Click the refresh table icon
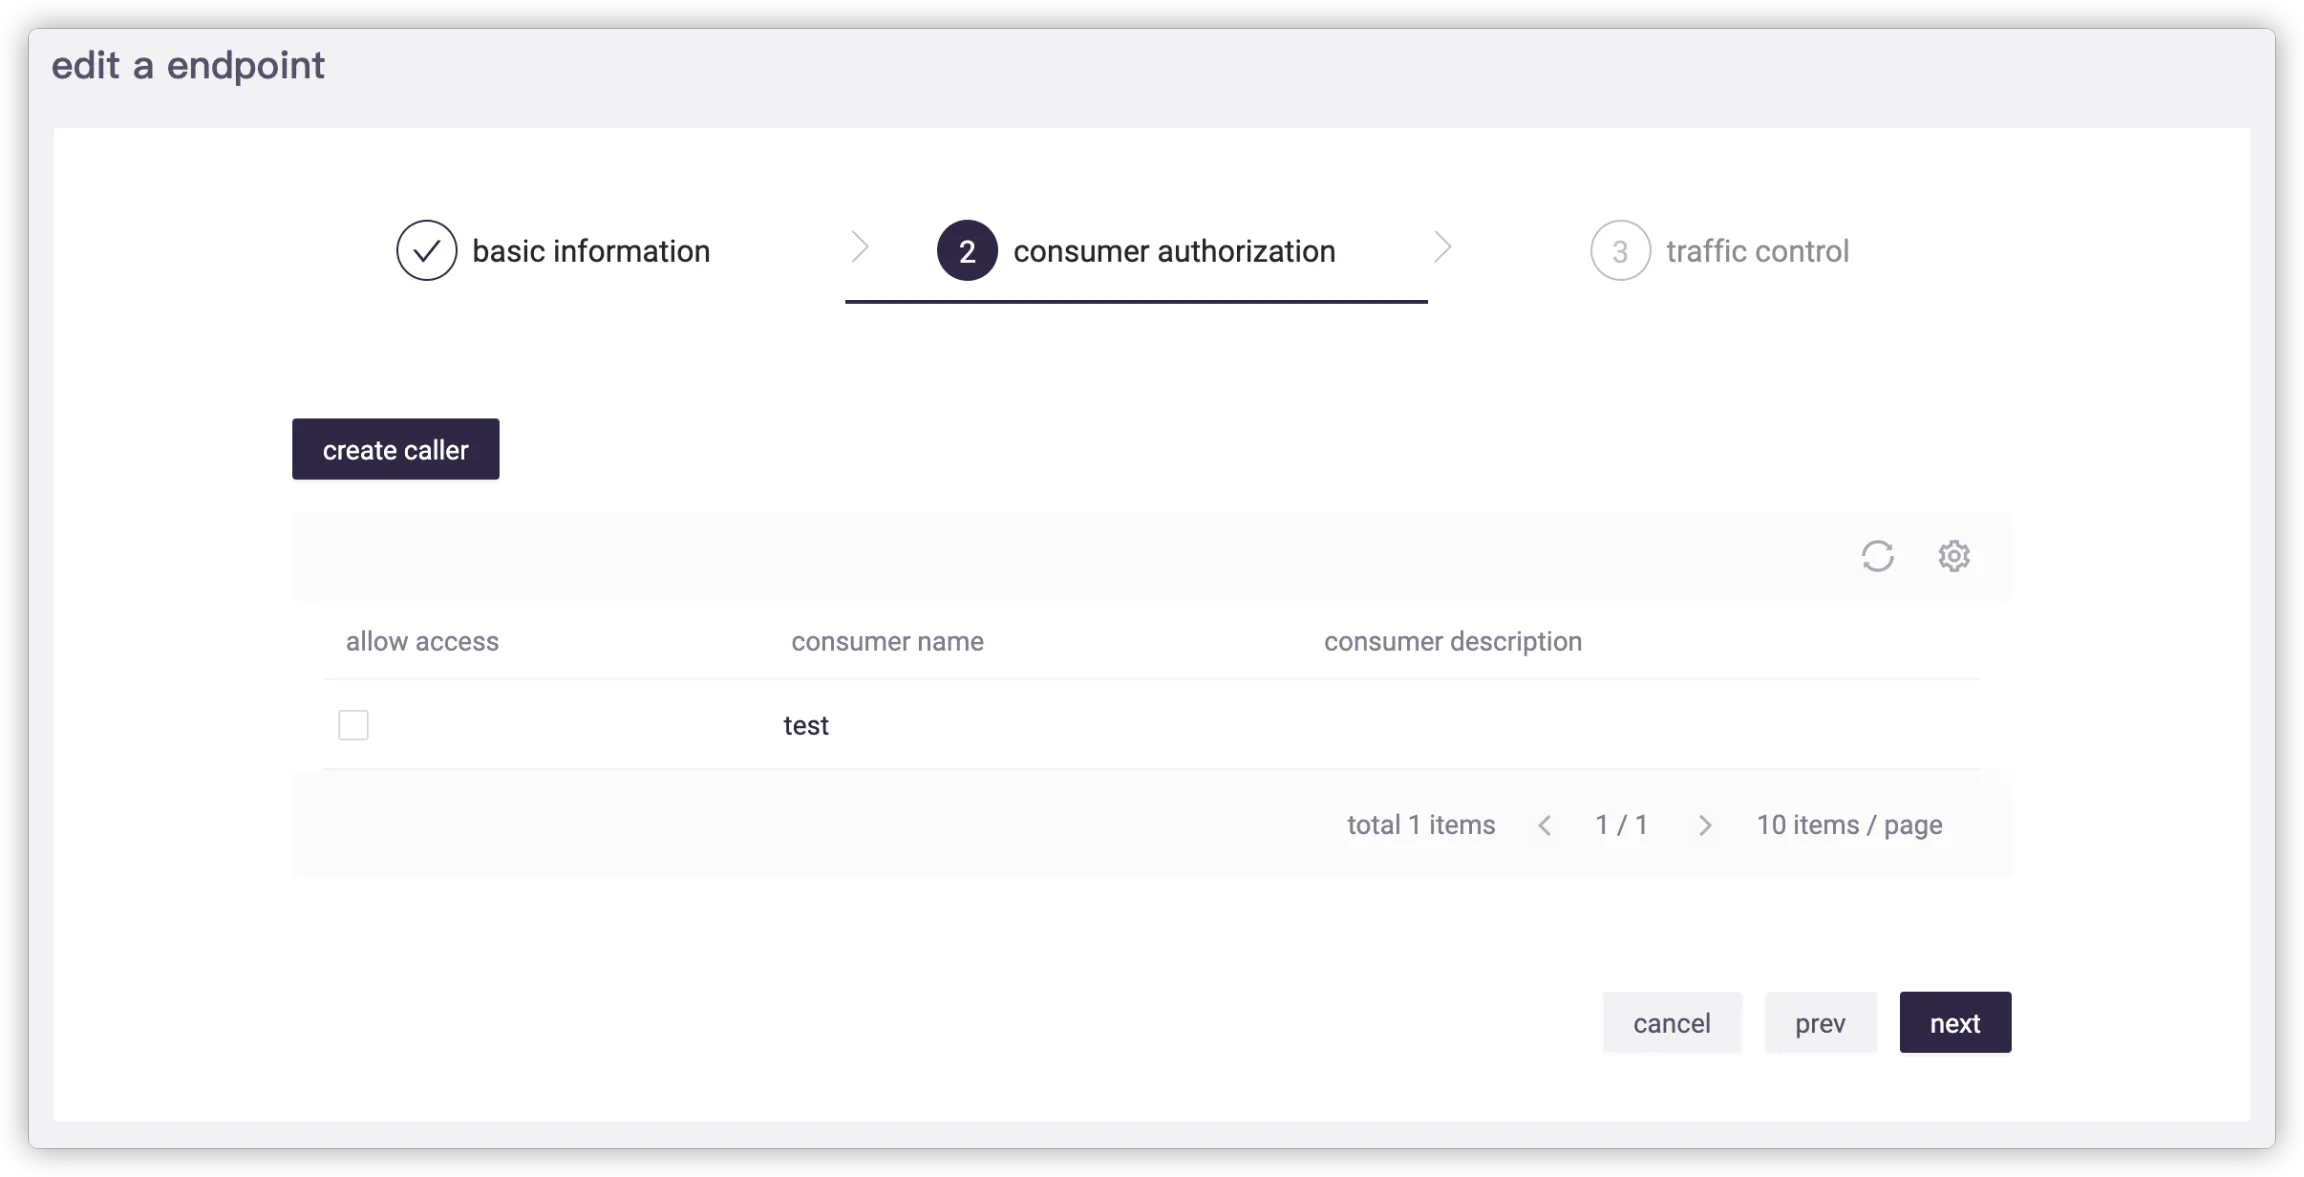The image size is (2304, 1177). click(x=1877, y=556)
